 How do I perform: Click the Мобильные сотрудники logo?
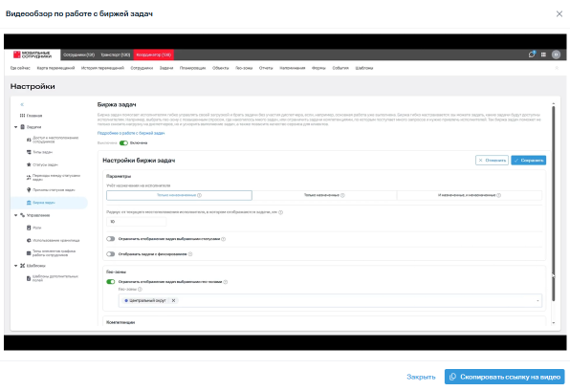click(x=32, y=55)
